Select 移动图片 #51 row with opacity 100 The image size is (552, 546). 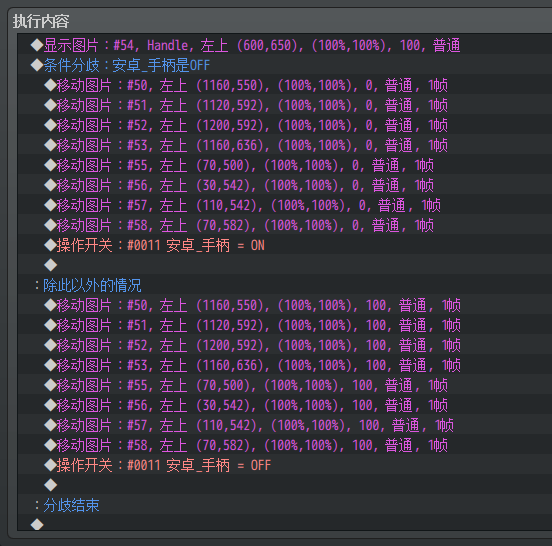point(284,325)
